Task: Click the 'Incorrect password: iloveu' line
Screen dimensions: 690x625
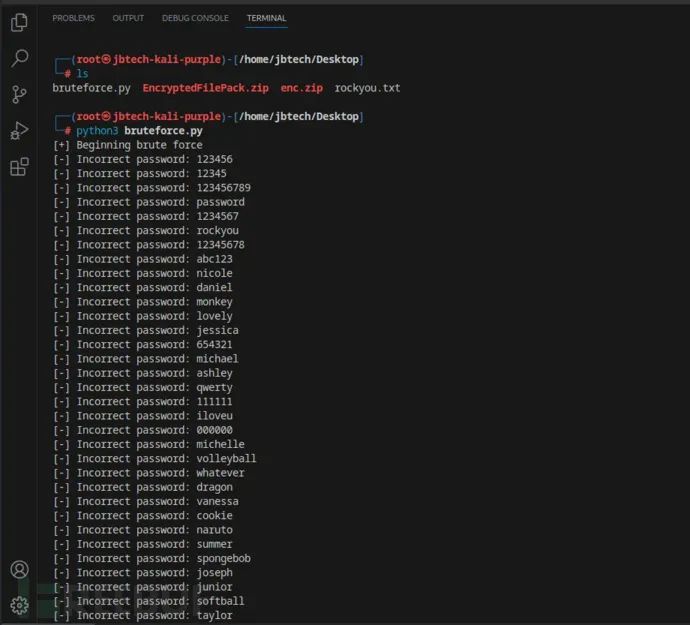Action: click(143, 416)
